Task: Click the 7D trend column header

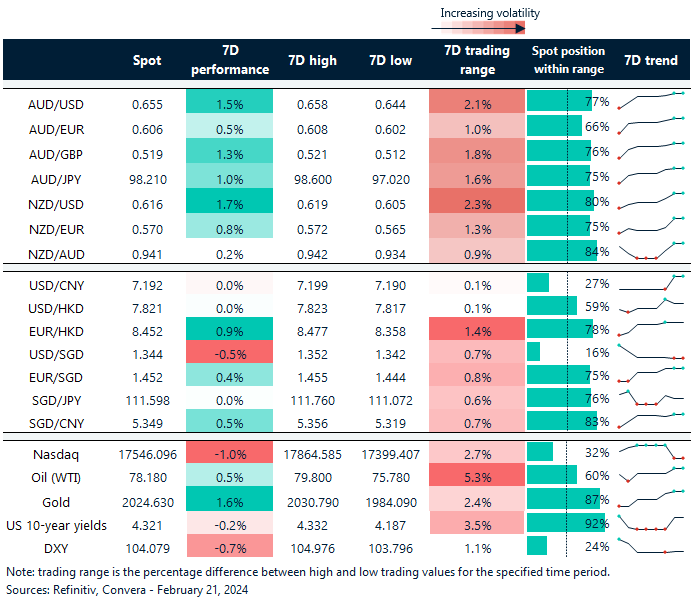Action: [x=650, y=61]
